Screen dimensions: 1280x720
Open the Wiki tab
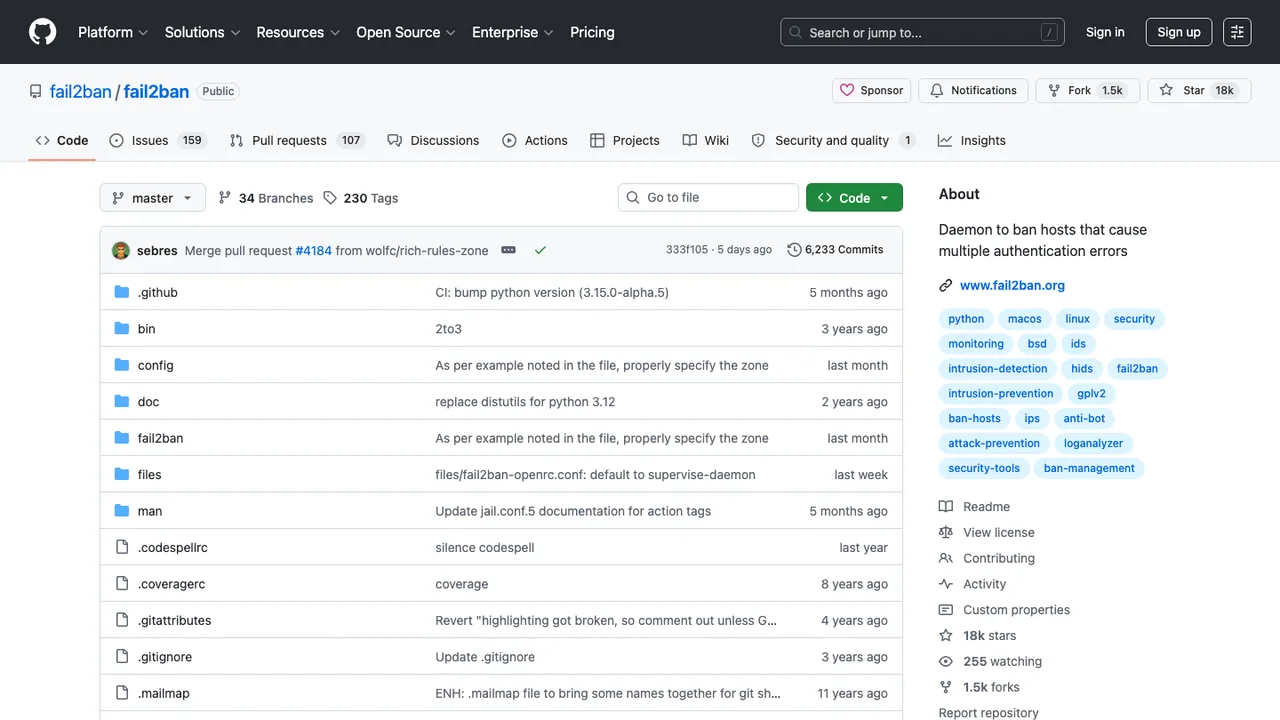click(706, 141)
